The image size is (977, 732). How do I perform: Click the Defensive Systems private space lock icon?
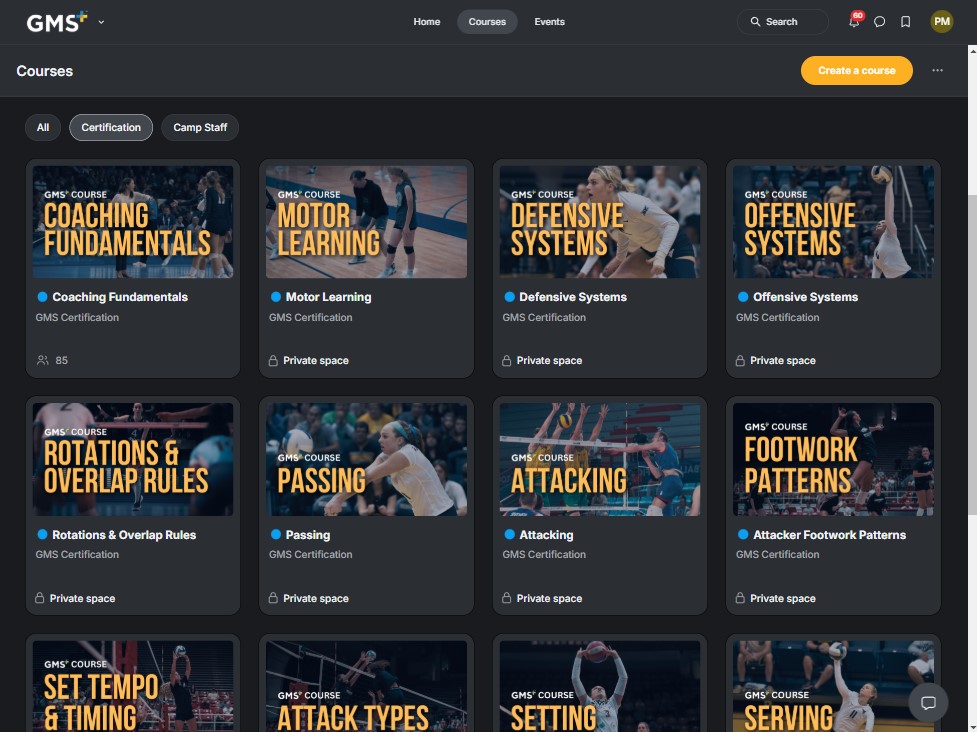pyautogui.click(x=507, y=361)
